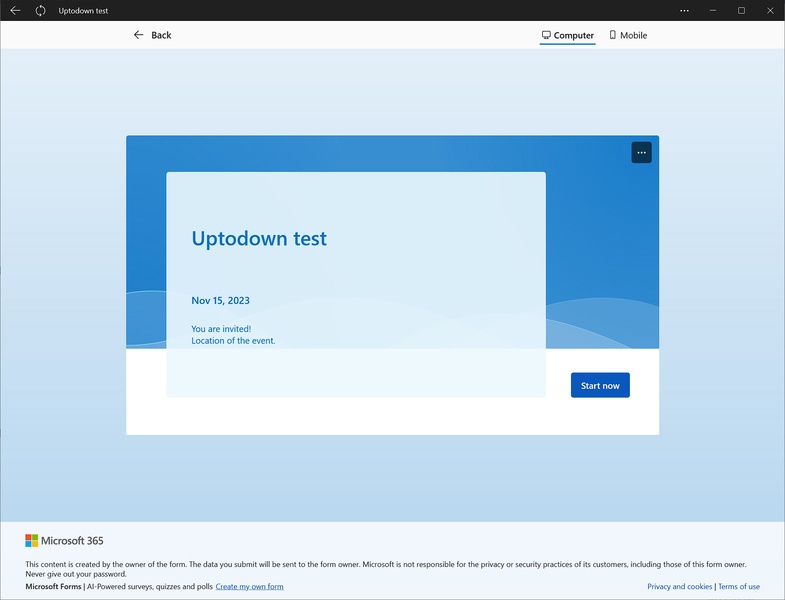Minimize the Forms preview window

click(713, 10)
